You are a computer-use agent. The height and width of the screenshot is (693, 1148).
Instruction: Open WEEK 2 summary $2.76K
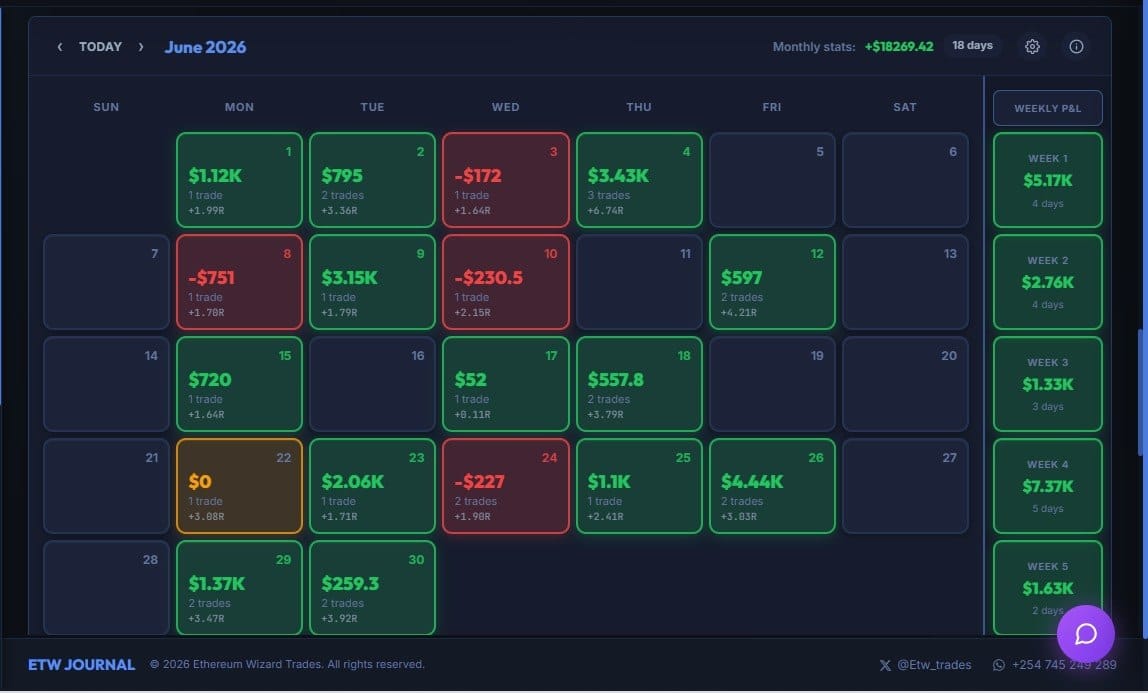coord(1048,282)
